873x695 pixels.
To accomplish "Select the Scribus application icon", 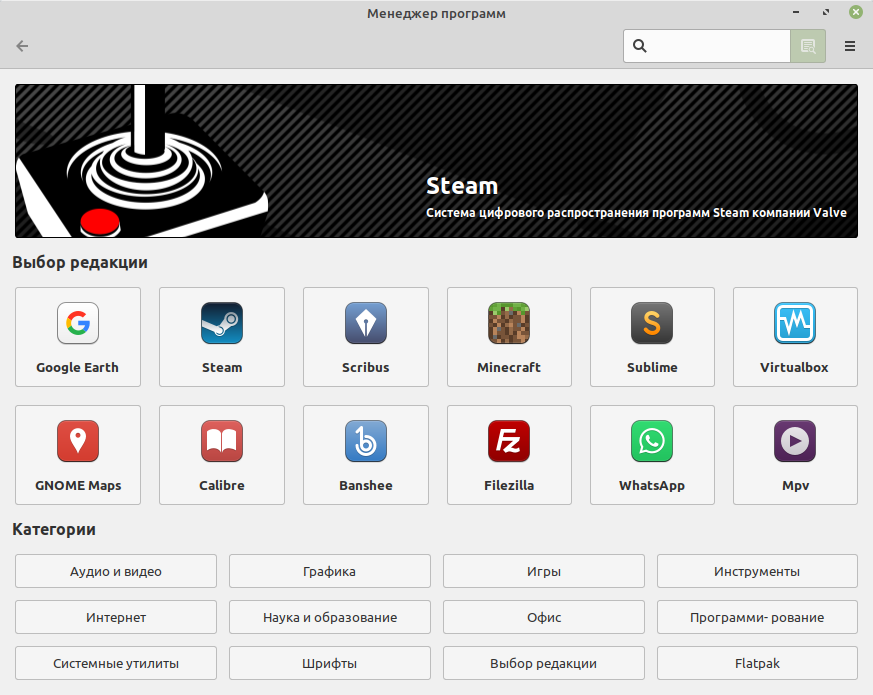I will click(366, 323).
